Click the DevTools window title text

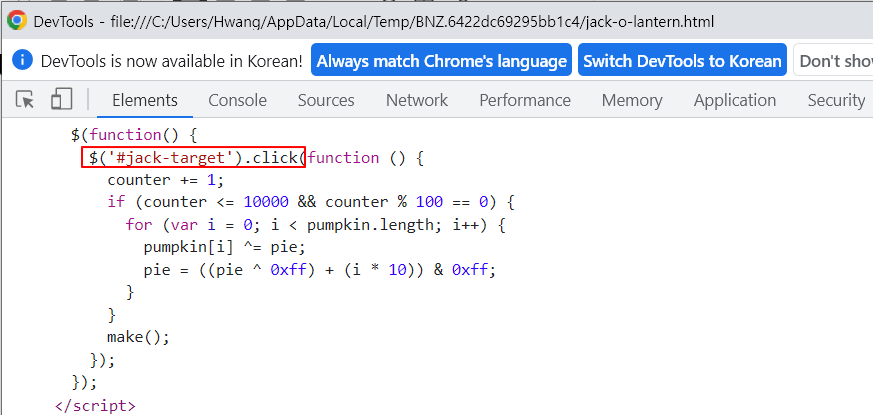click(x=374, y=22)
